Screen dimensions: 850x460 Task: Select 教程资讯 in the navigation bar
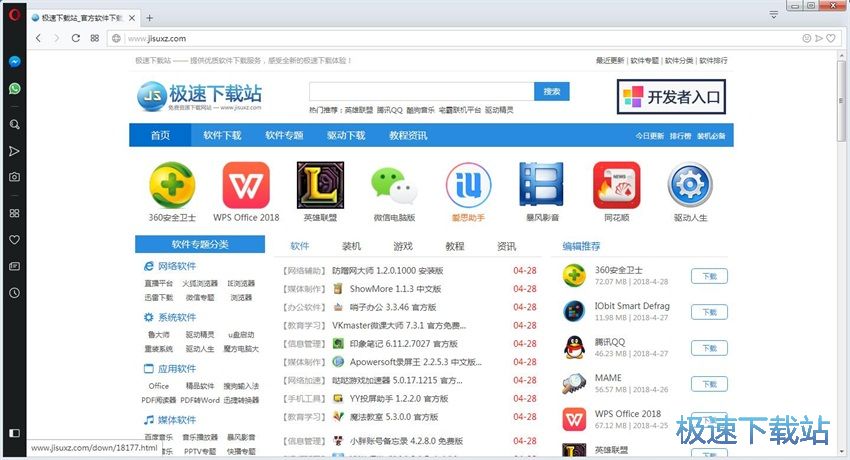pos(408,135)
